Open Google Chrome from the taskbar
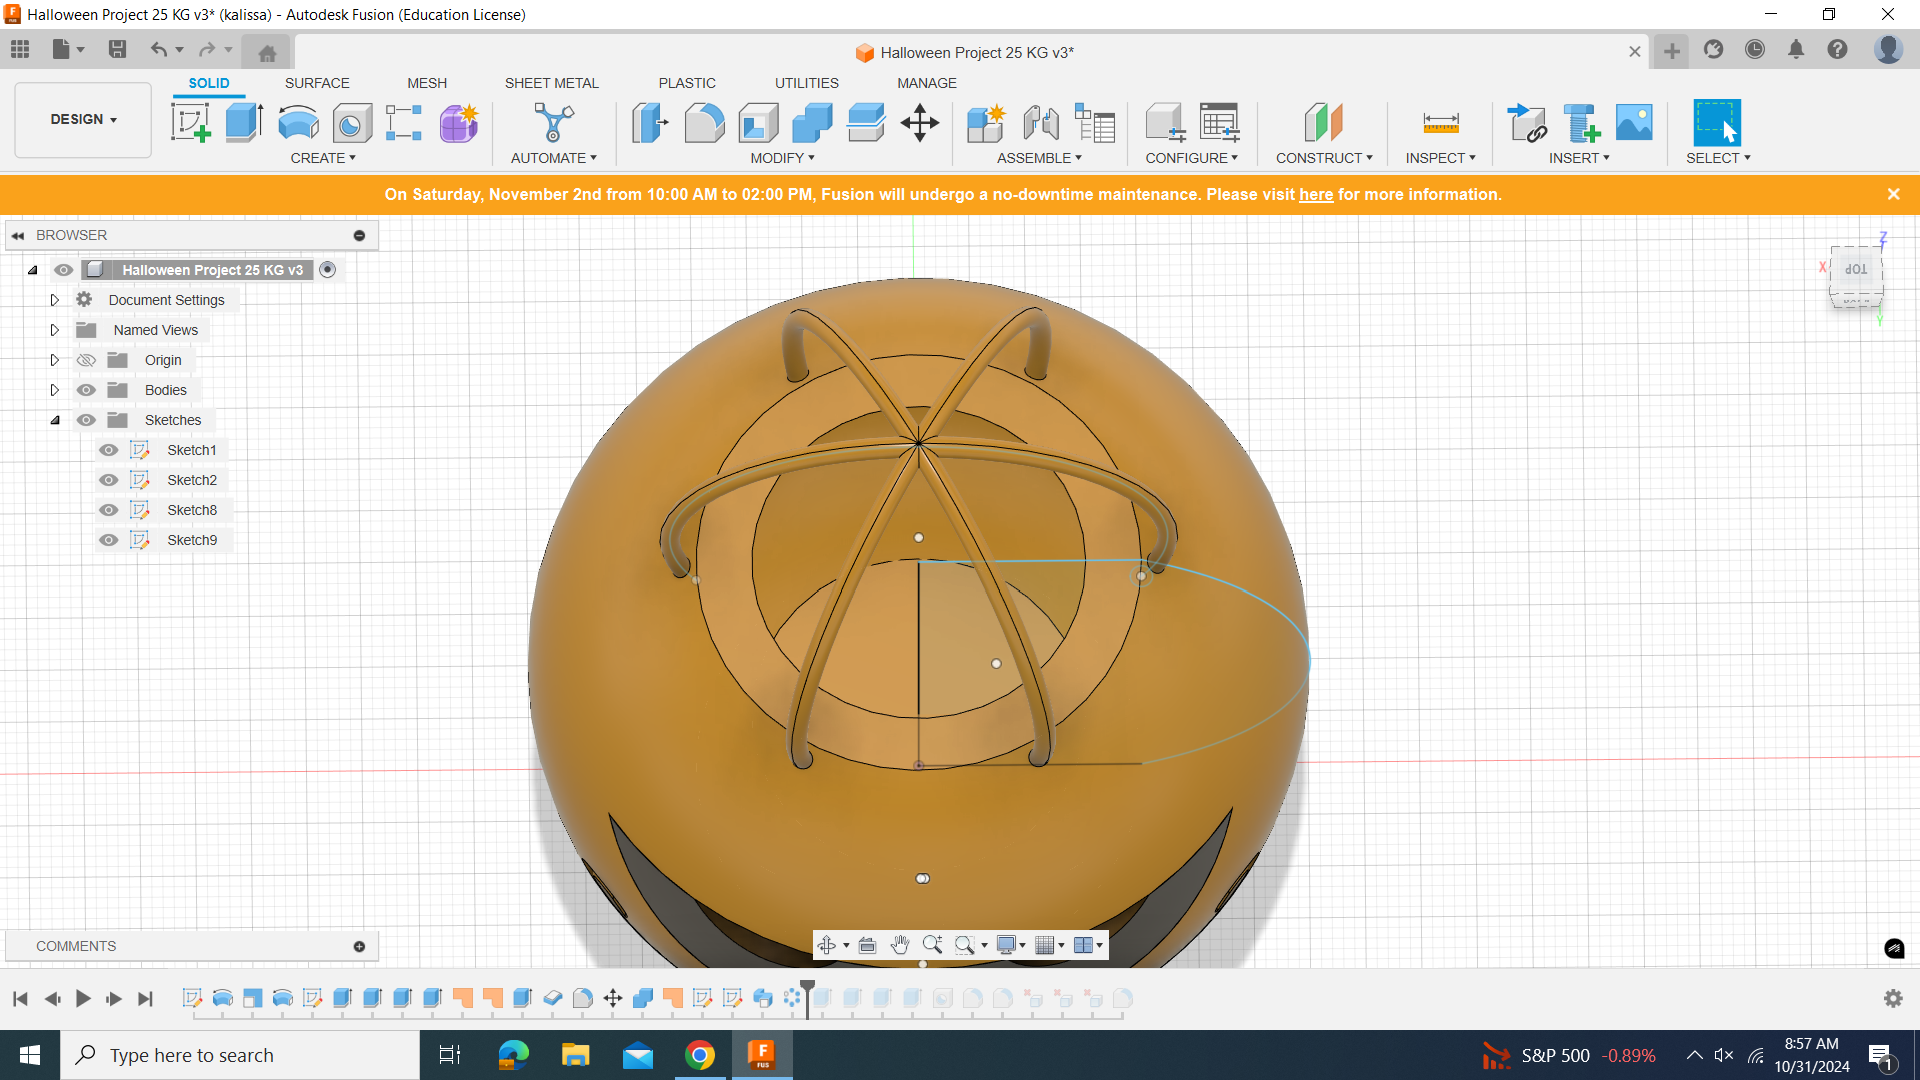Image resolution: width=1920 pixels, height=1080 pixels. [700, 1055]
